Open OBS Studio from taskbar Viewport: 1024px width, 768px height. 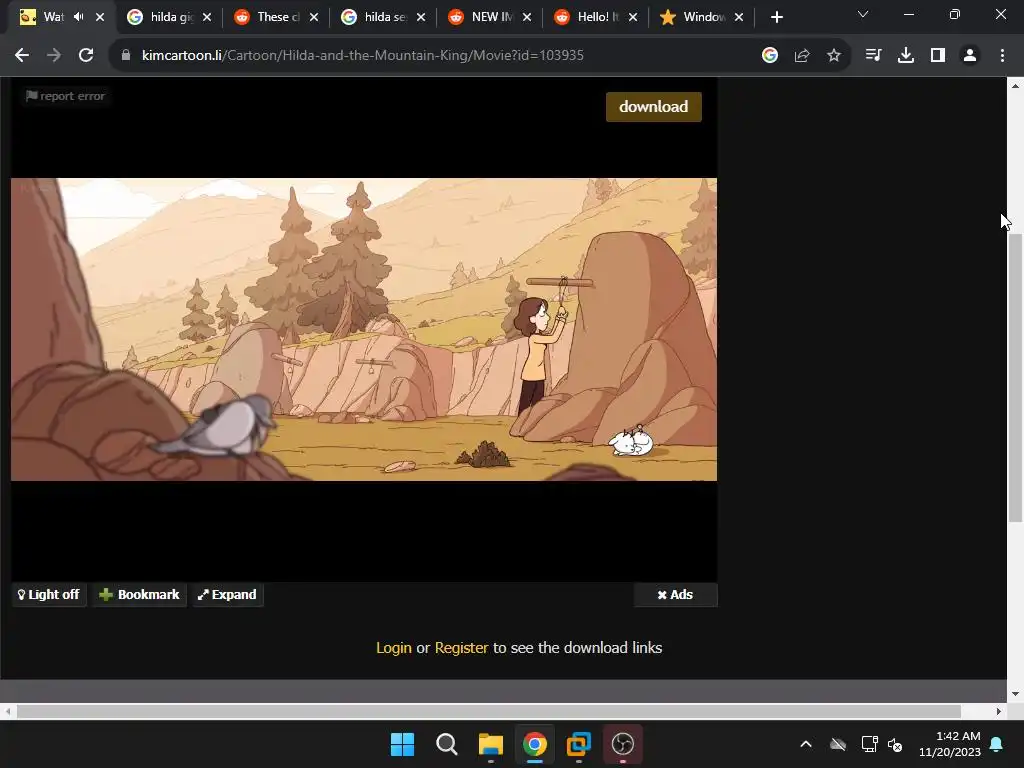point(622,744)
